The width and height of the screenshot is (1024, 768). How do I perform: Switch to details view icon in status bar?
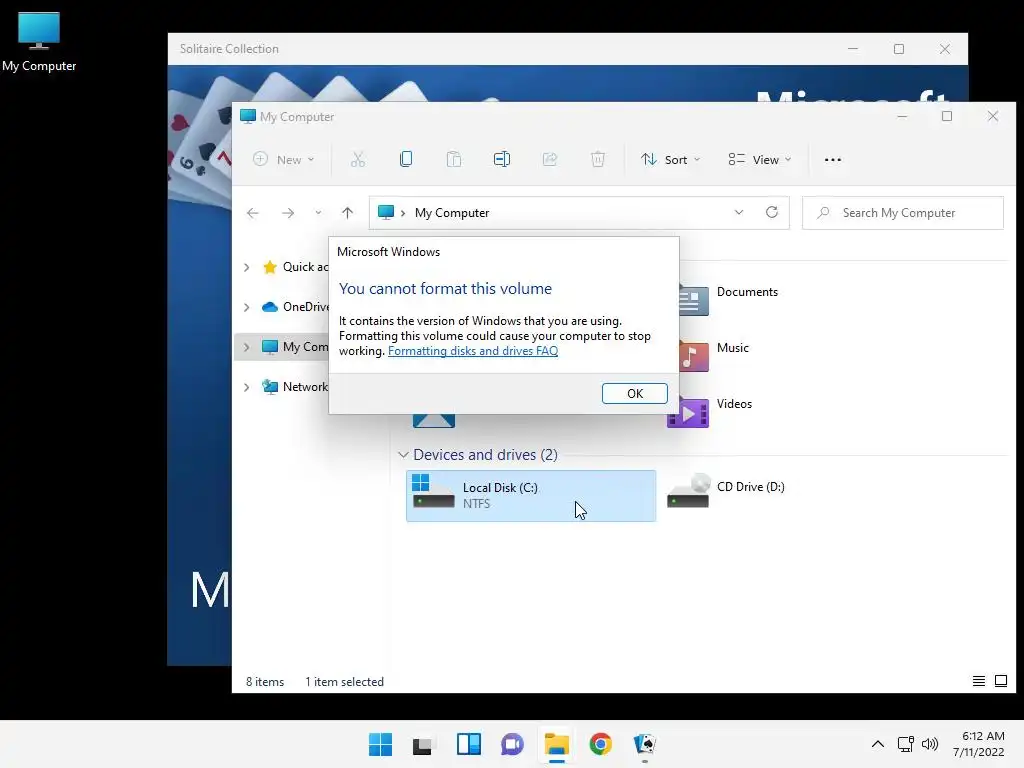979,681
